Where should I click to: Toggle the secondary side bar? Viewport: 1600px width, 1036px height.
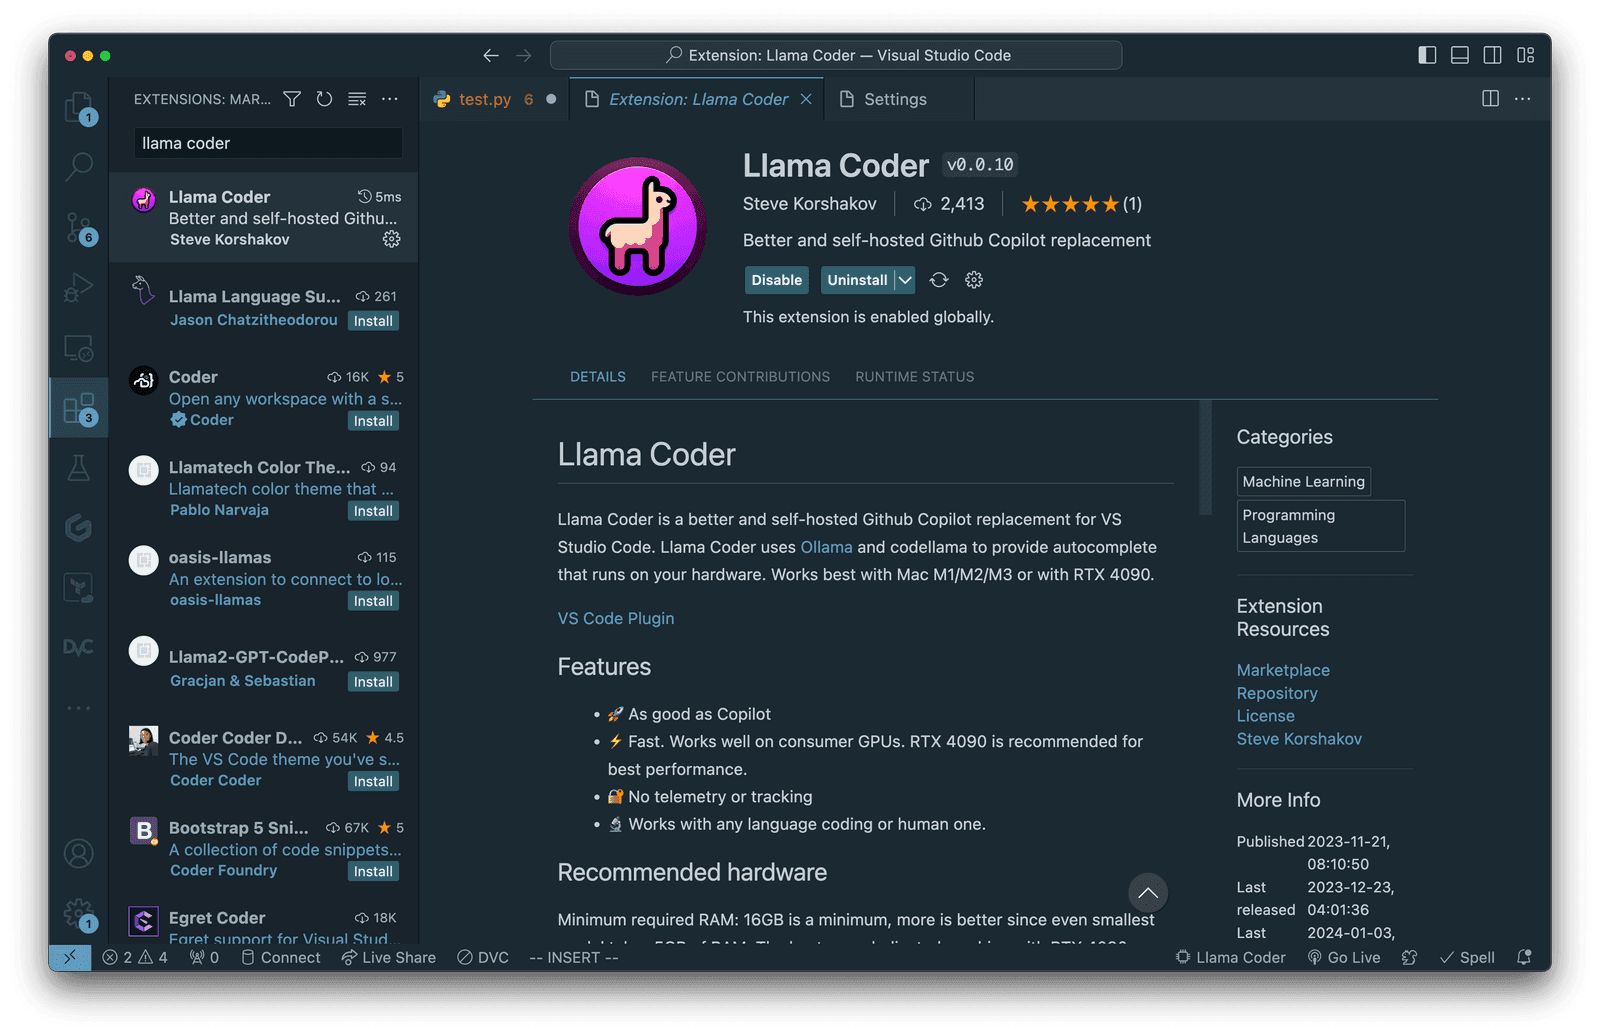pyautogui.click(x=1493, y=55)
